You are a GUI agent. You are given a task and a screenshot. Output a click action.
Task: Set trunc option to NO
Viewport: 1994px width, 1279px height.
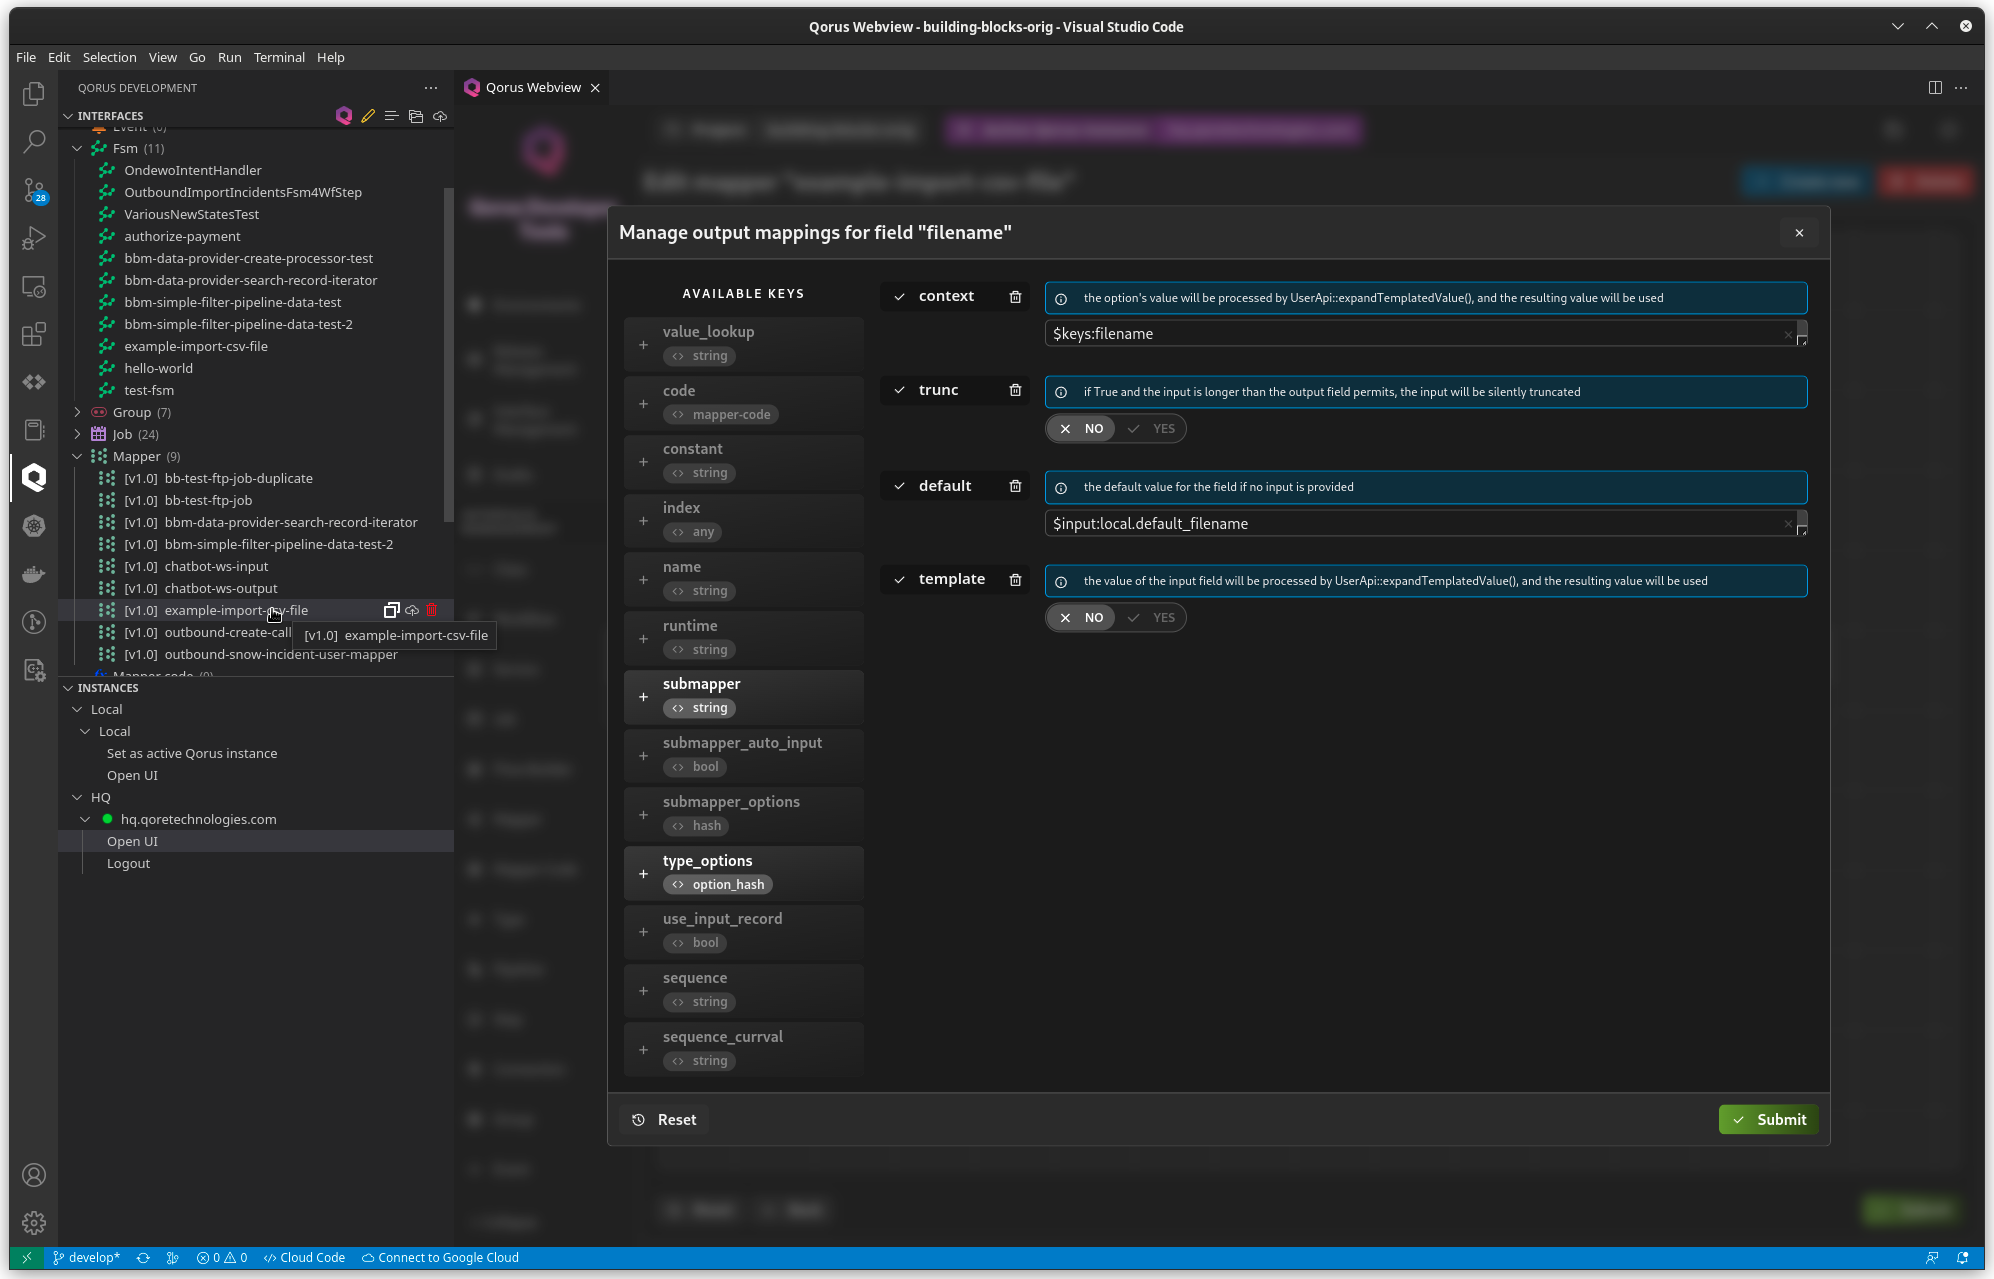1081,429
